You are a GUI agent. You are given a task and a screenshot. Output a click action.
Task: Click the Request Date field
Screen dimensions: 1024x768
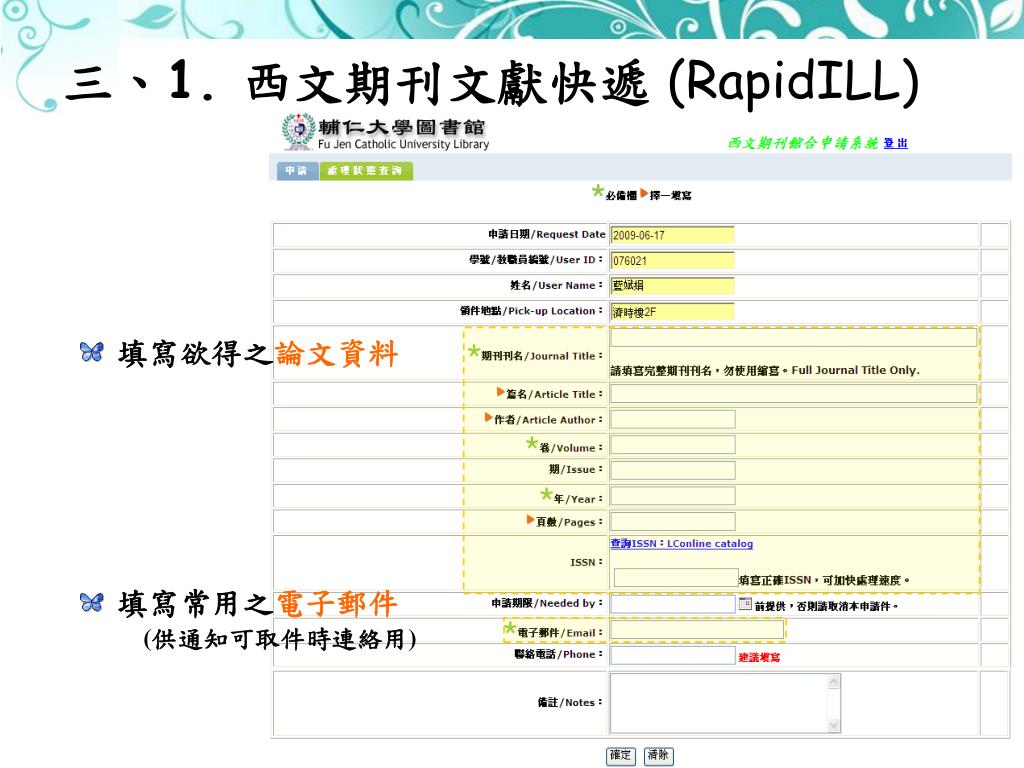coord(672,235)
